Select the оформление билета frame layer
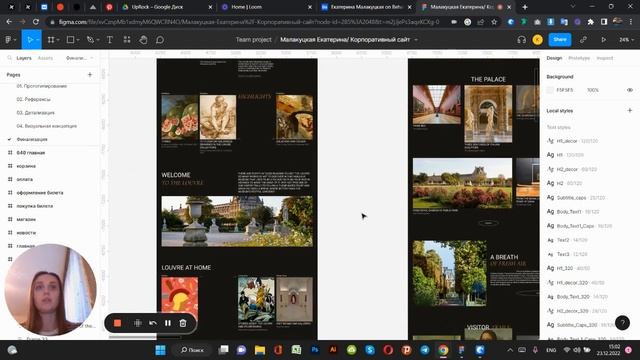The image size is (640, 360). (x=40, y=193)
